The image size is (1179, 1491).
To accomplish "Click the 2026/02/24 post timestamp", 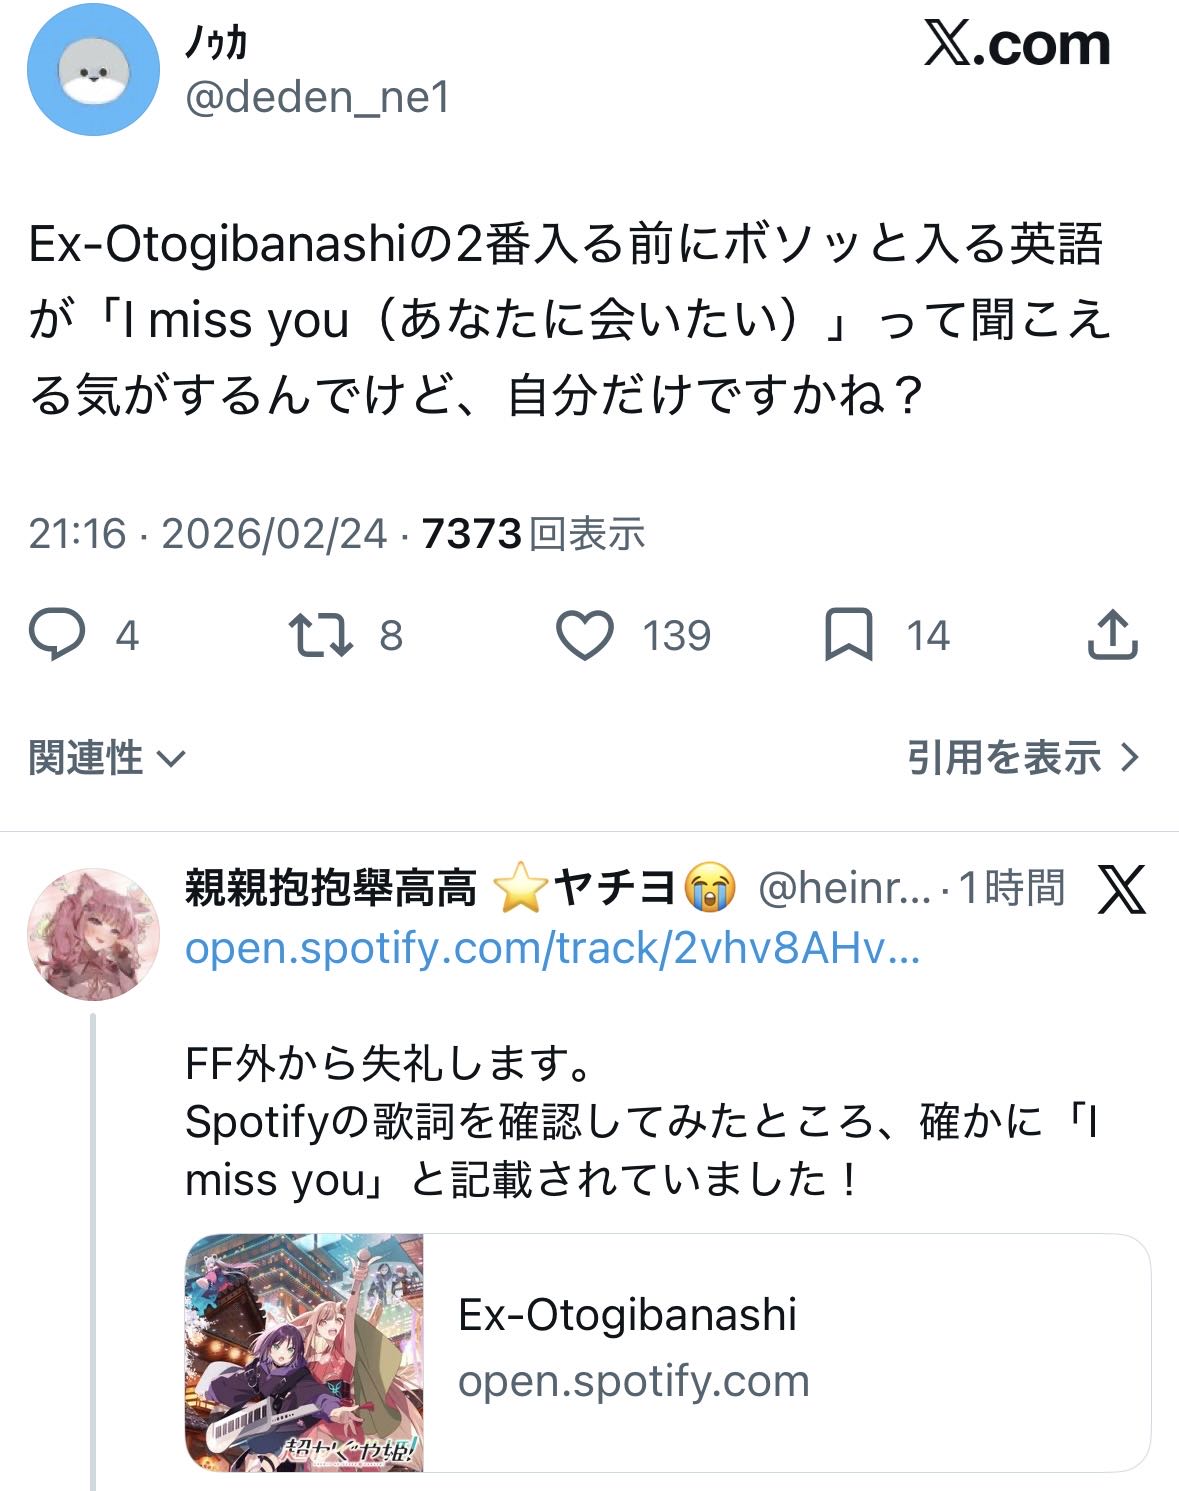I will (274, 533).
